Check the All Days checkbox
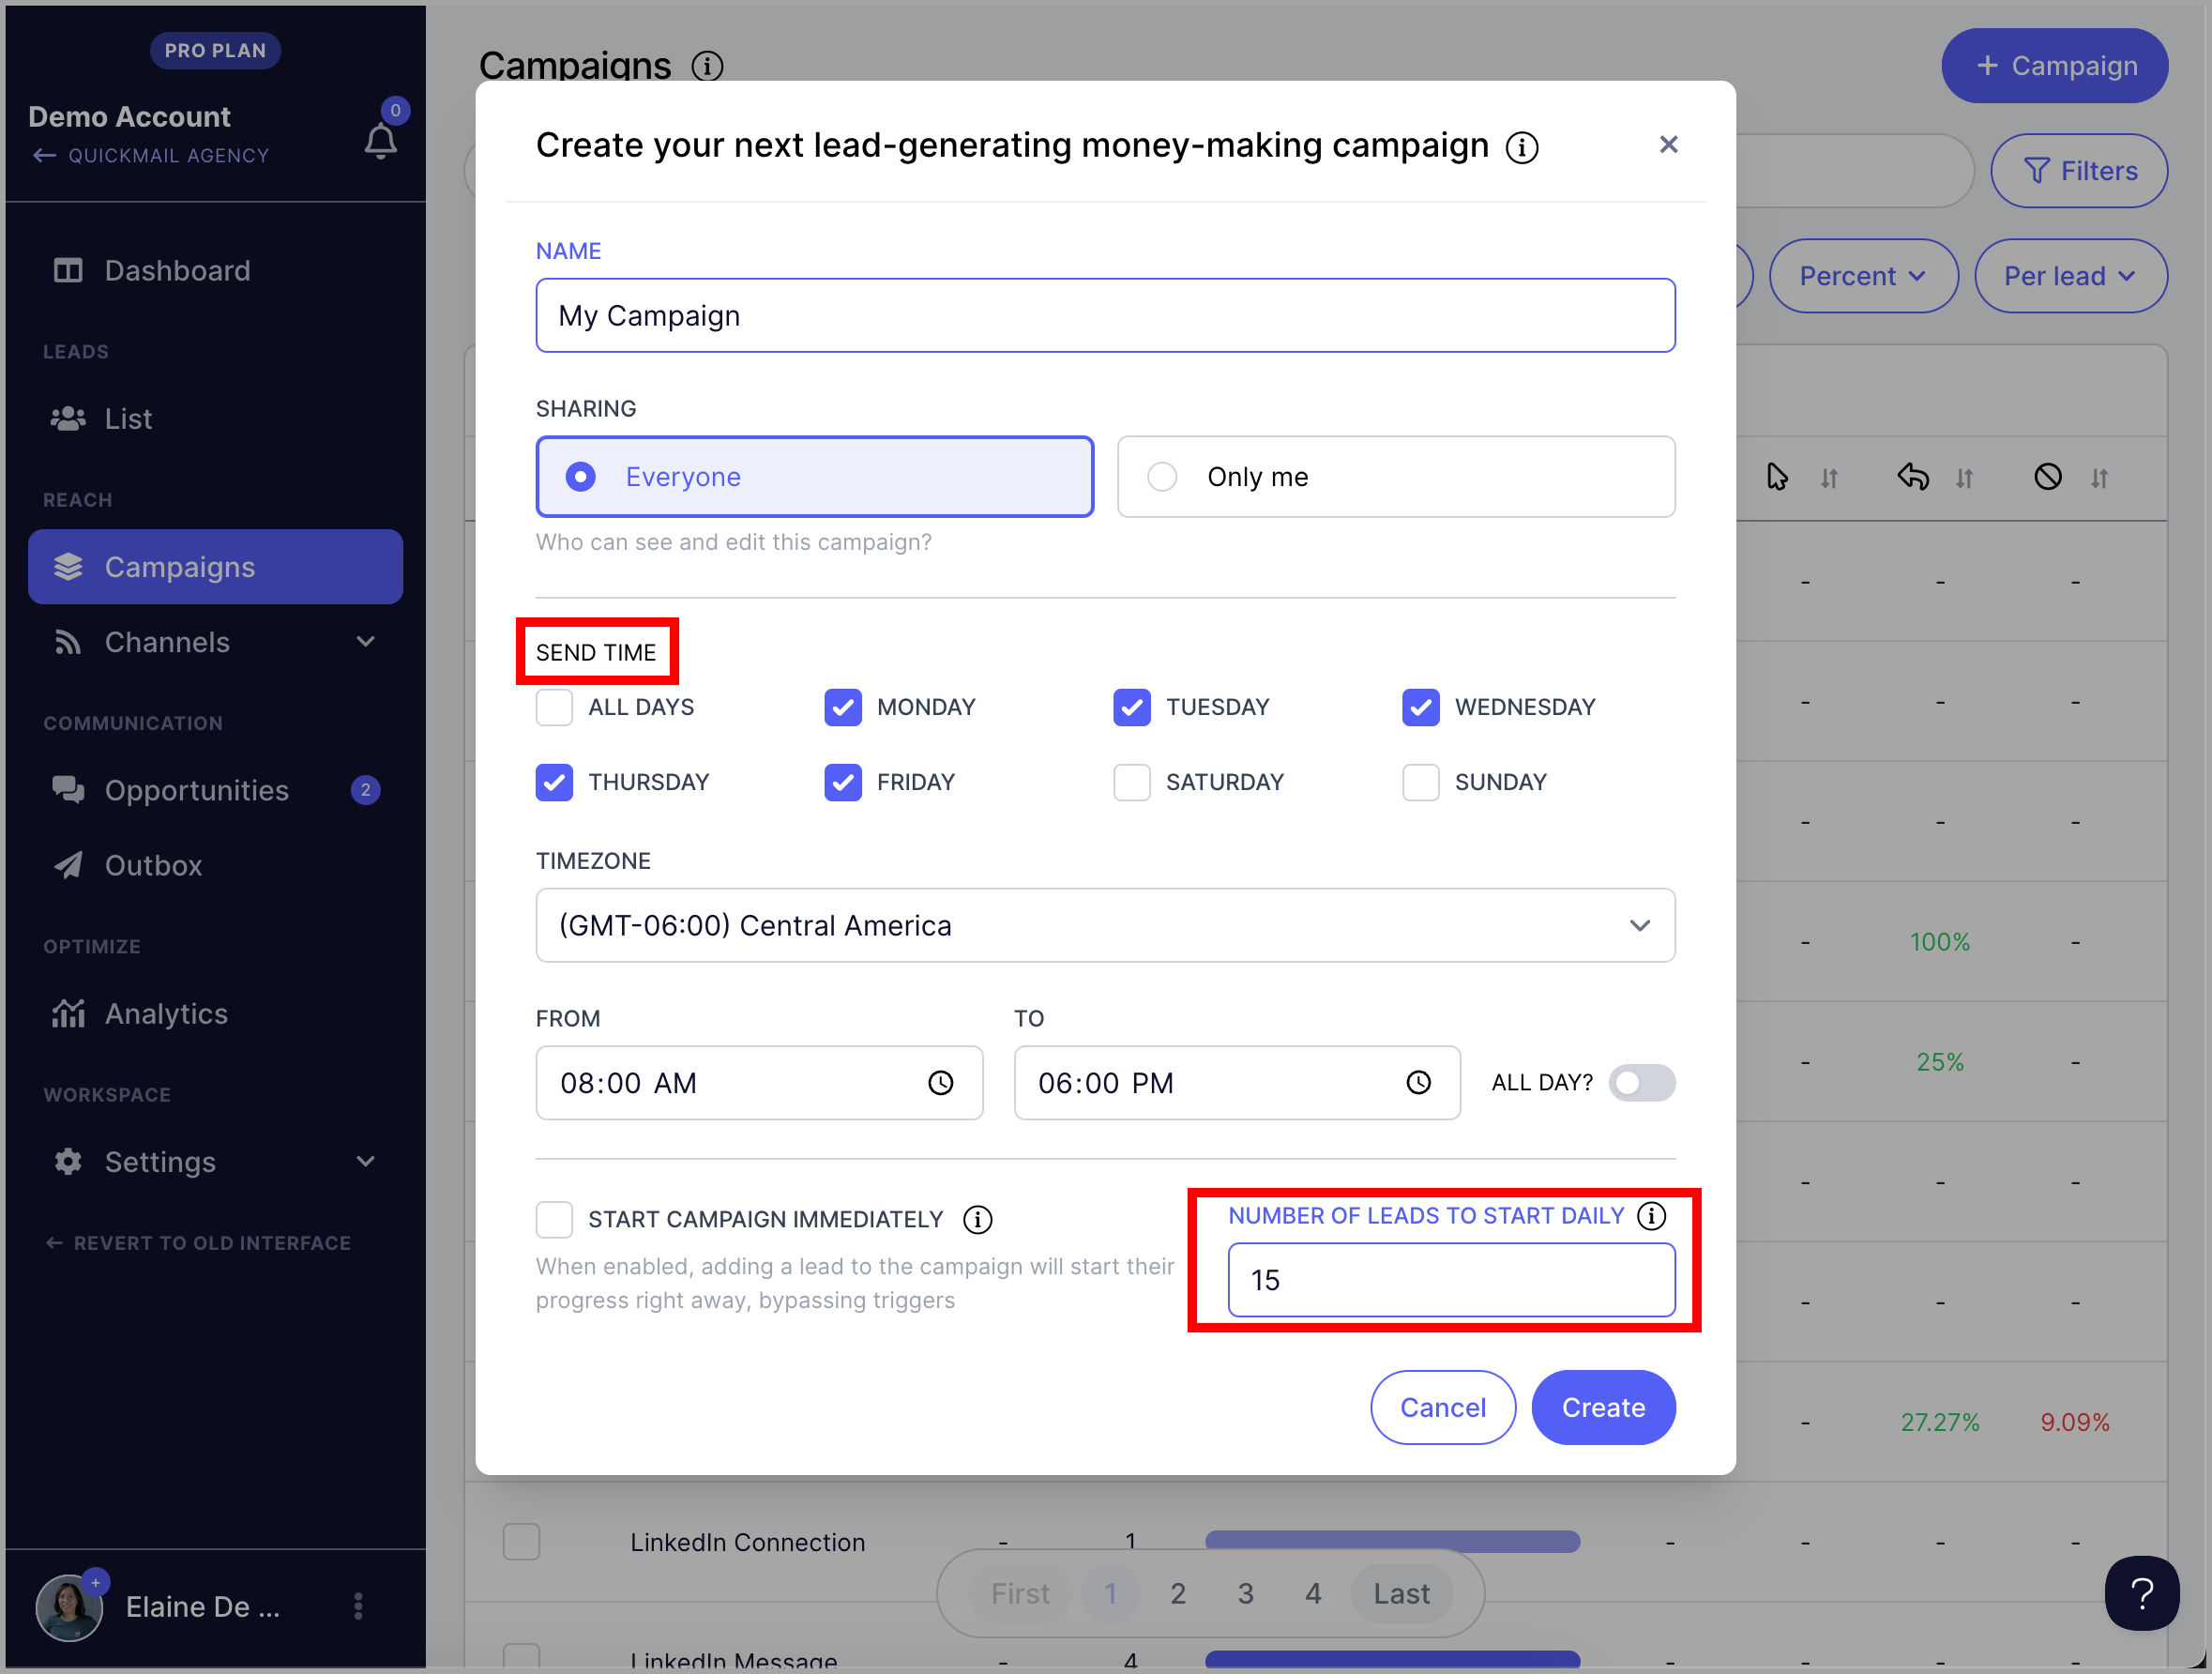 (554, 707)
